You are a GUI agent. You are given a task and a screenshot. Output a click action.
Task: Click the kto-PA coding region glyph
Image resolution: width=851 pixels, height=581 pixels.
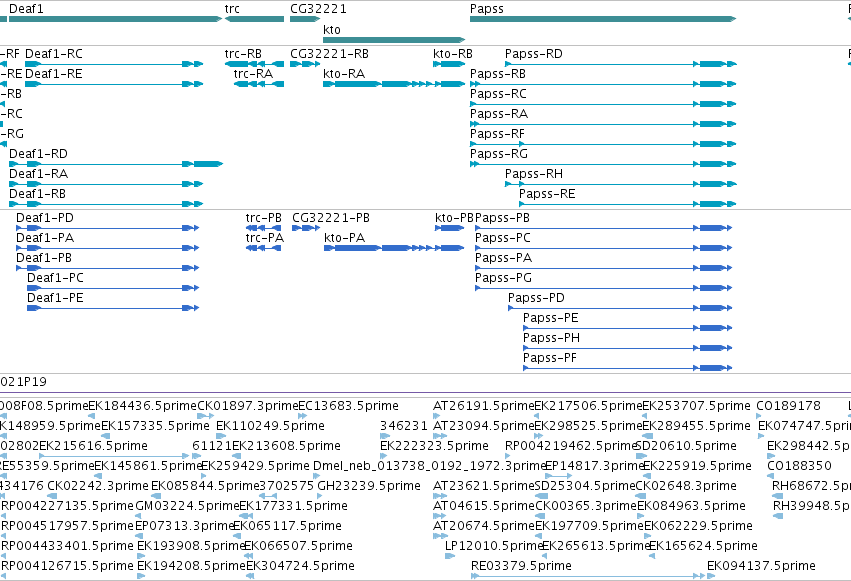point(394,248)
